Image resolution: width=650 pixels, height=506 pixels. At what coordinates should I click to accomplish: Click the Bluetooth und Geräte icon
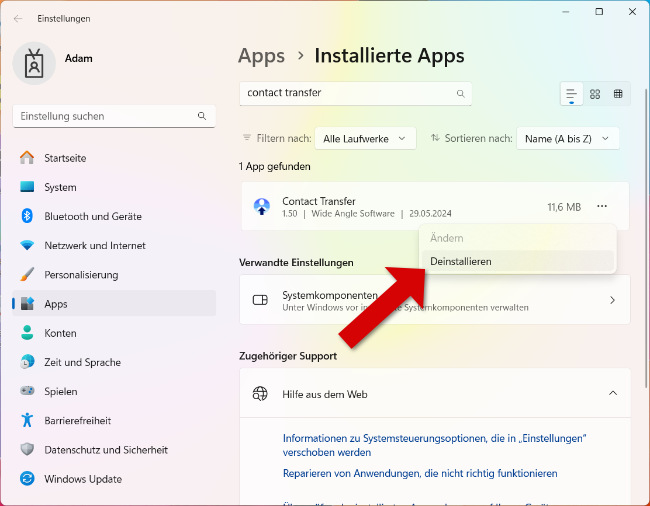pyautogui.click(x=27, y=216)
